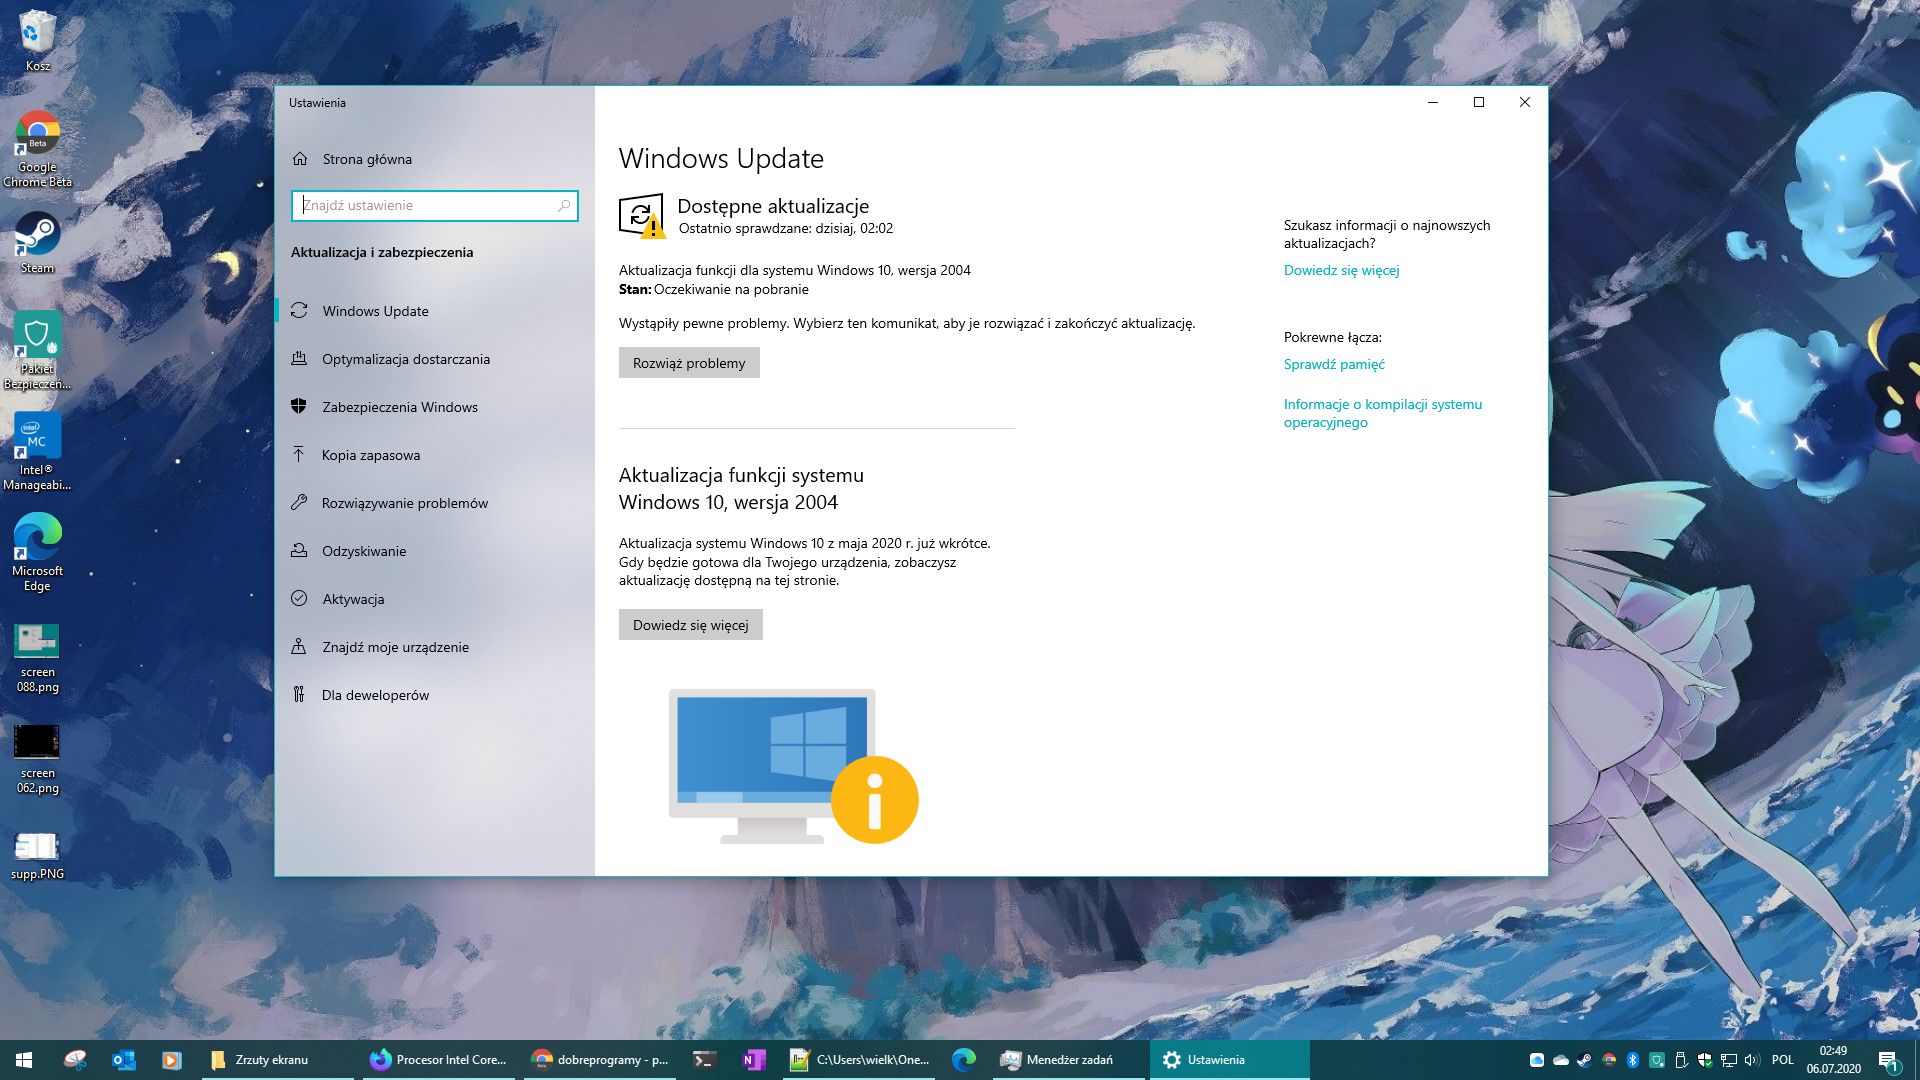Click the Home icon next to Strona główna
Image resolution: width=1920 pixels, height=1080 pixels.
(300, 159)
